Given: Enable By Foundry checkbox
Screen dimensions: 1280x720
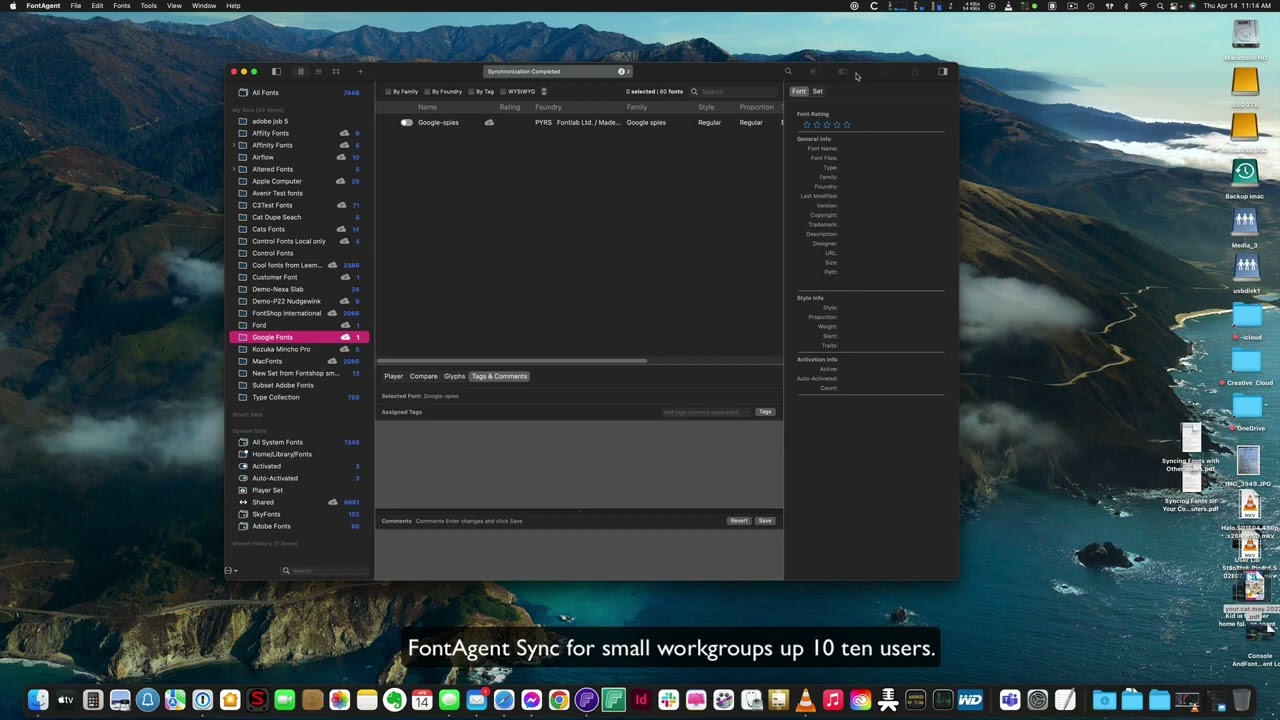Looking at the screenshot, I should (x=427, y=91).
